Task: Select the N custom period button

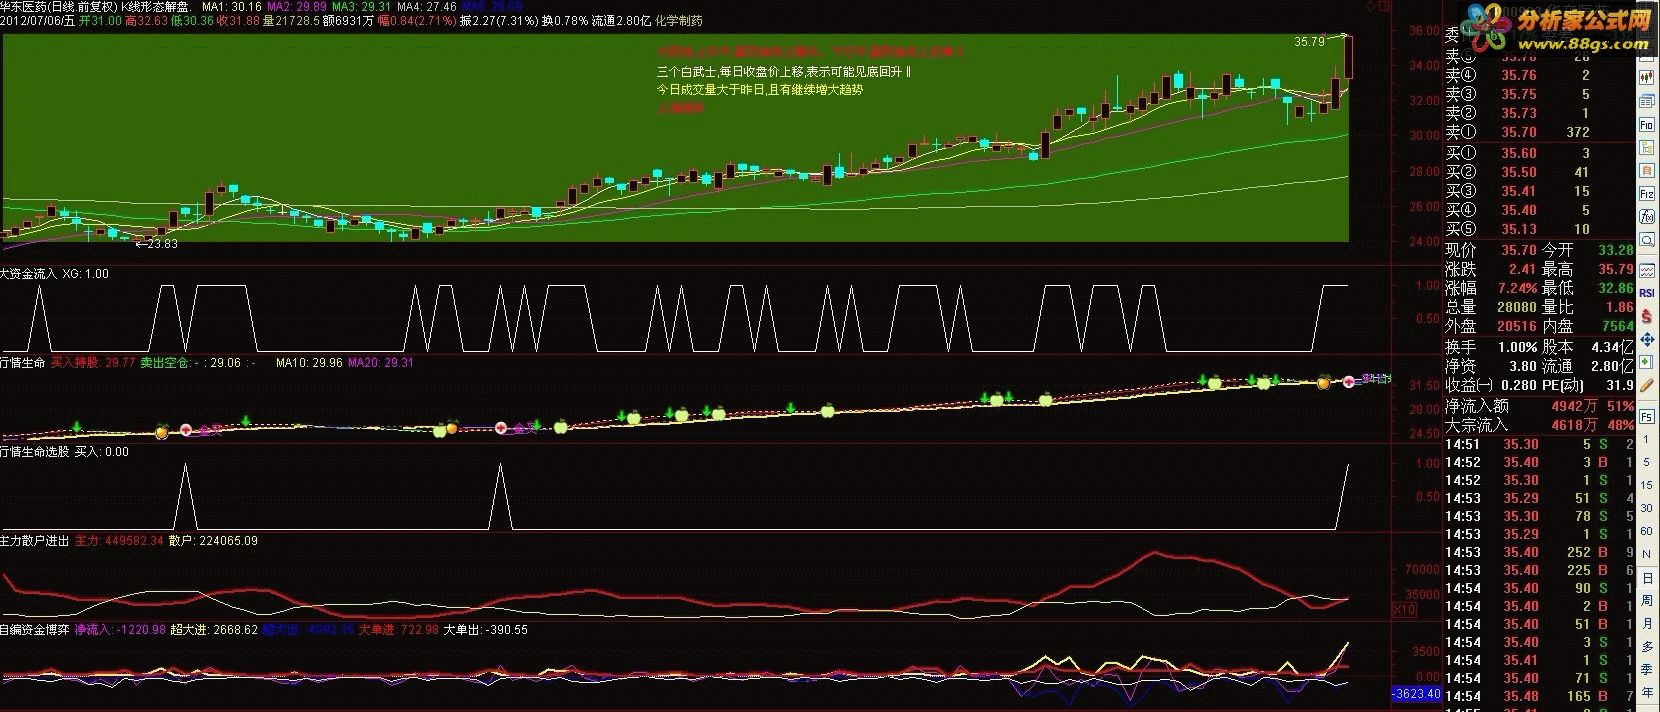Action: (1646, 554)
